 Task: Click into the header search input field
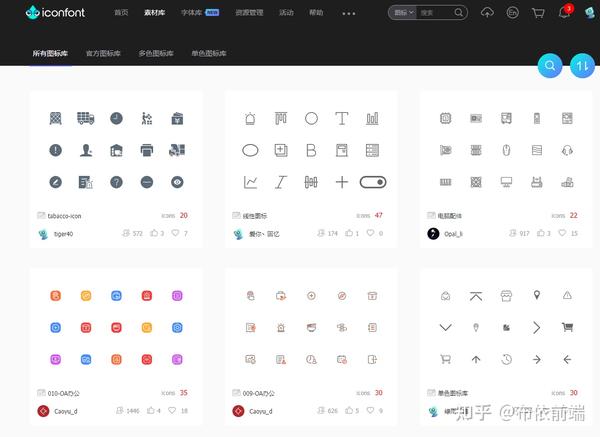coord(435,13)
